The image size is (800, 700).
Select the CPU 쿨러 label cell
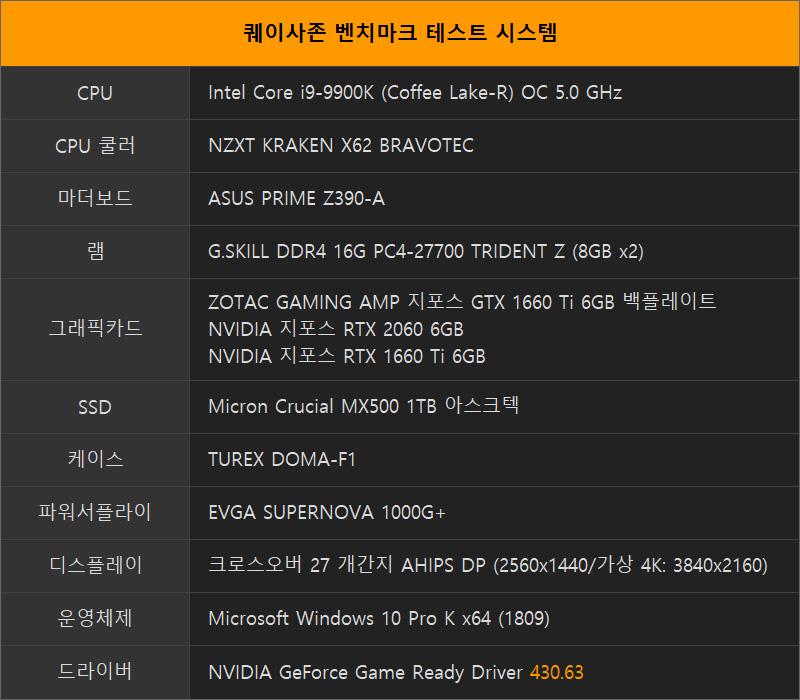click(x=95, y=146)
